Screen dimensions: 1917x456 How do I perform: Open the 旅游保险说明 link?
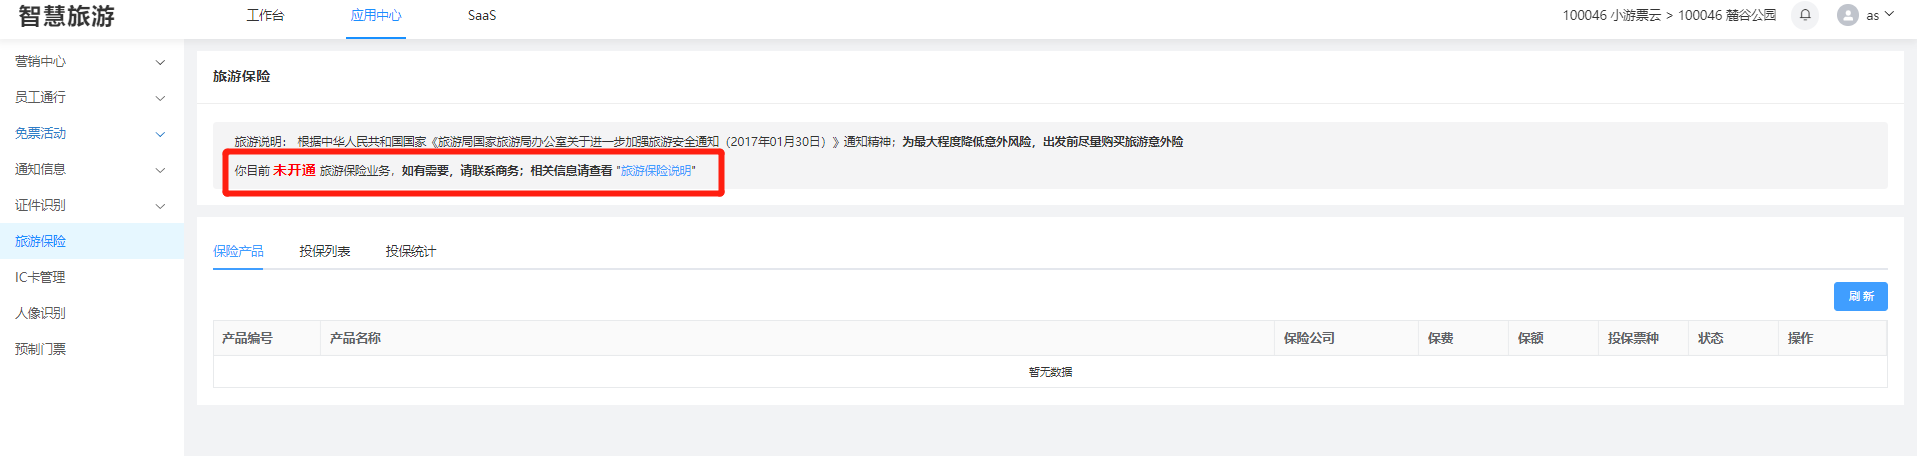pyautogui.click(x=656, y=171)
